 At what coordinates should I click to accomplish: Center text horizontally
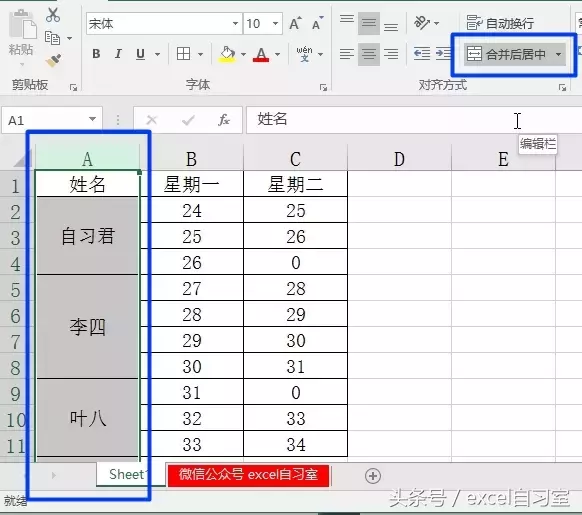369,54
